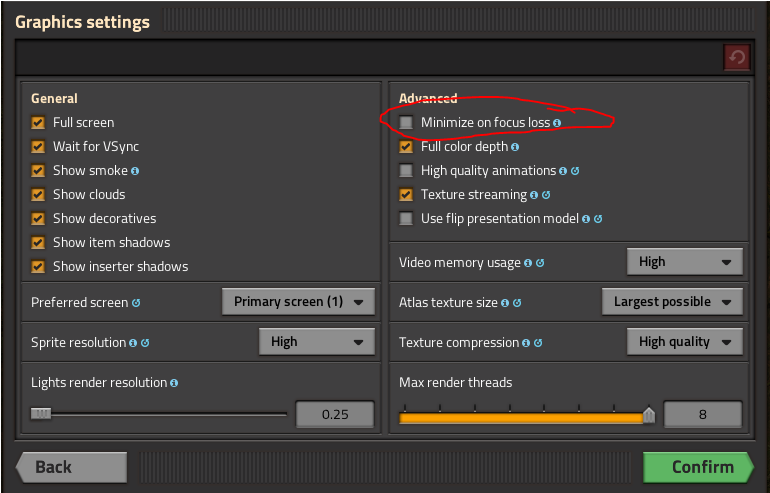
Task: Click the Lights render resolution slider handle
Action: pyautogui.click(x=41, y=414)
